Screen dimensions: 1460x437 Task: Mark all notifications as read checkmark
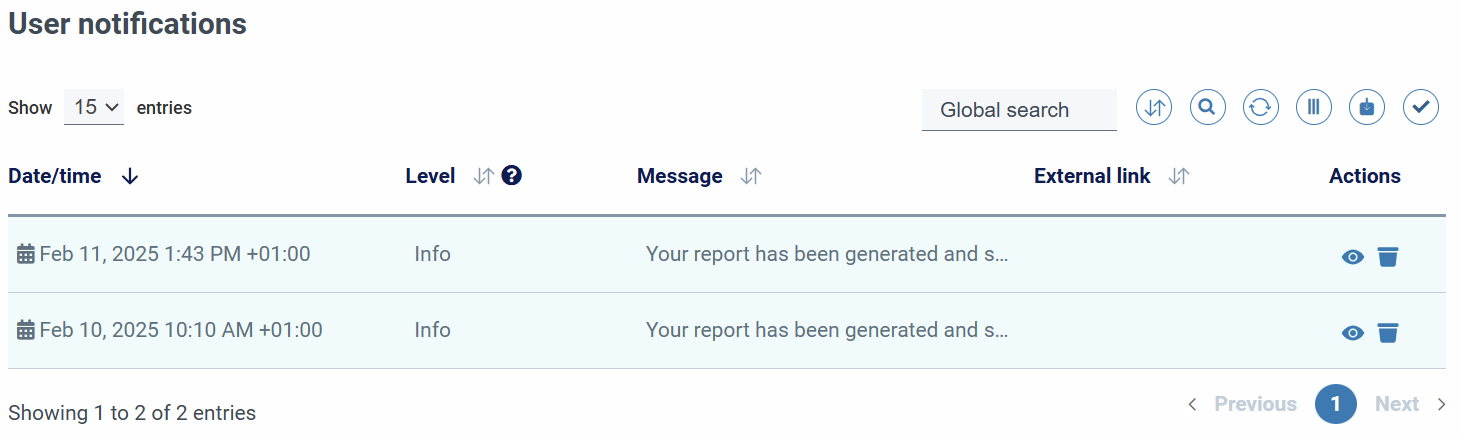coord(1420,107)
